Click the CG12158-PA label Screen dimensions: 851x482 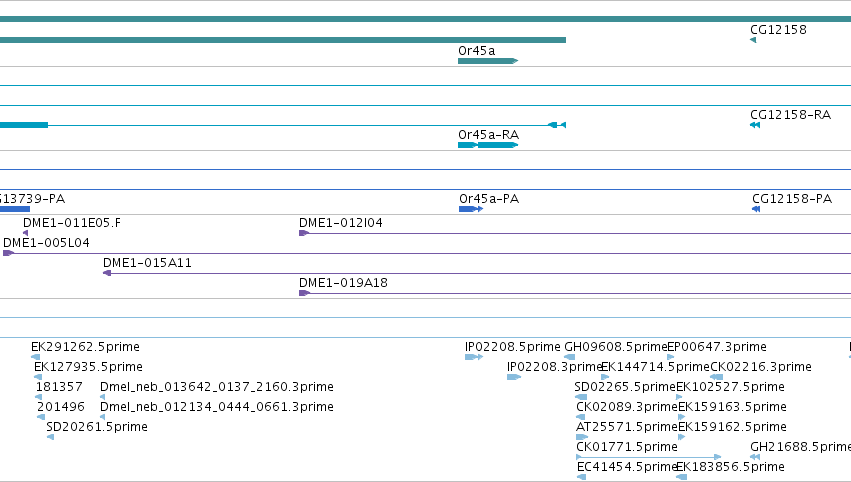tap(792, 199)
